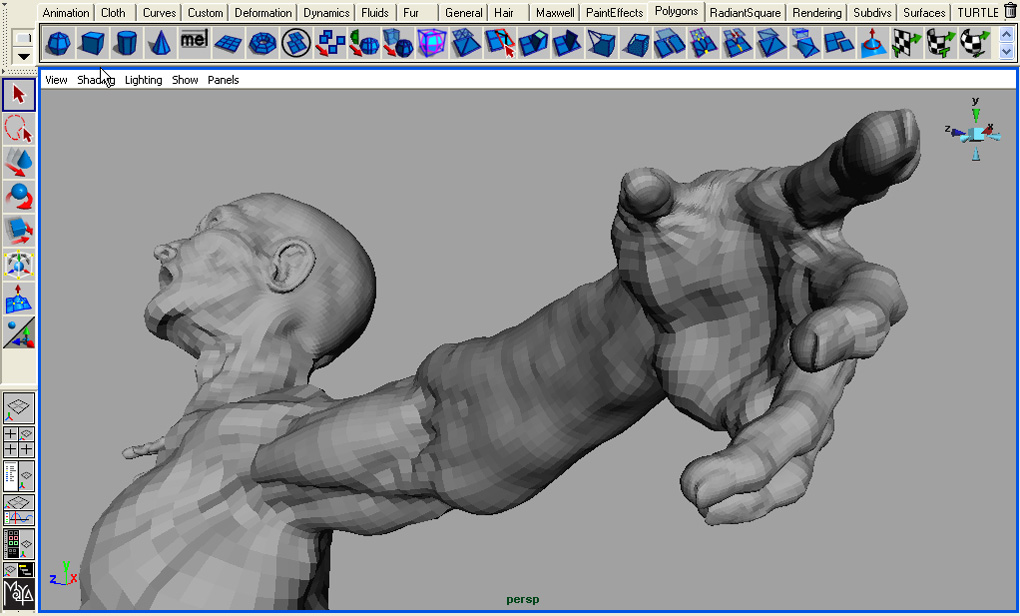Click the Smooth Proxy magenta cube icon
Viewport: 1020px width, 616px height.
(432, 43)
